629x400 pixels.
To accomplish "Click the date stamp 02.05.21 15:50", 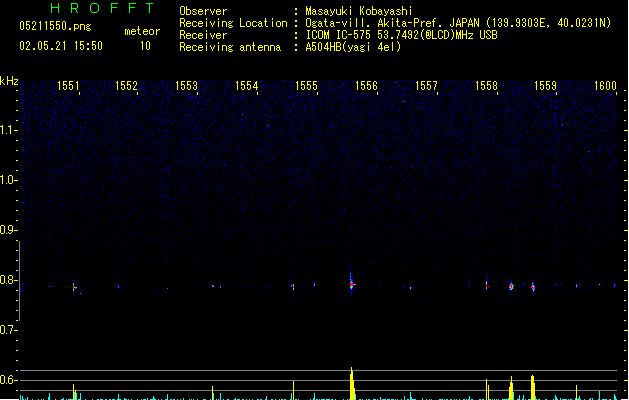I will tap(61, 46).
